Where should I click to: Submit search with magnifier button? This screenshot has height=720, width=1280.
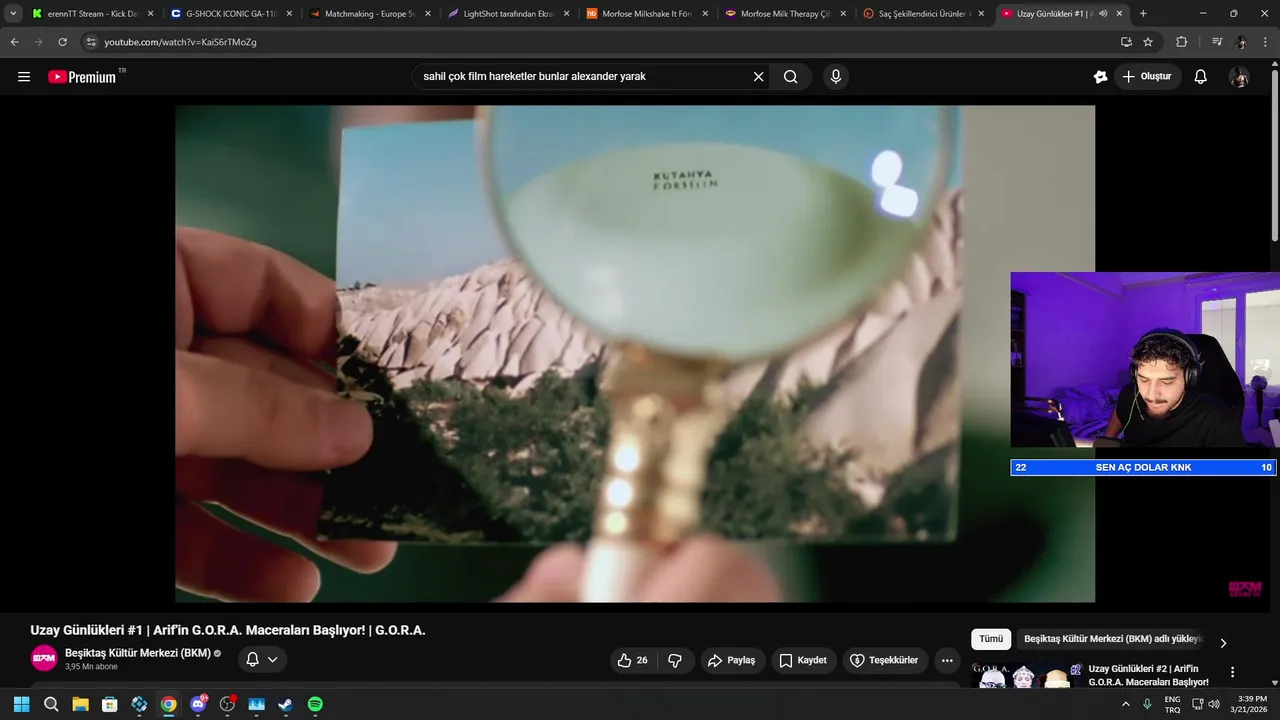791,77
